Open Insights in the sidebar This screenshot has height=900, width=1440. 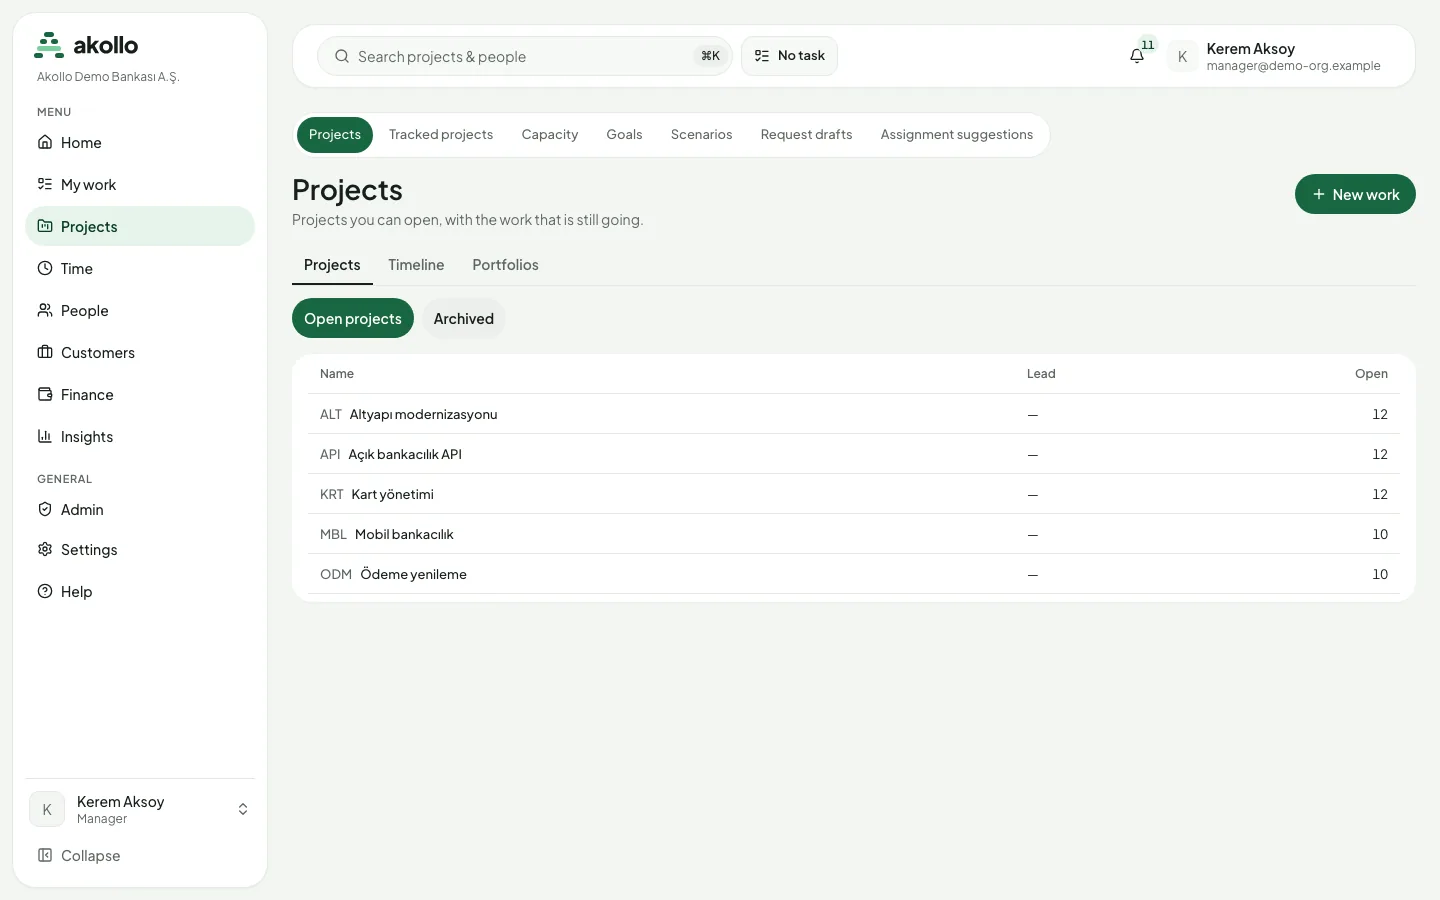(140, 436)
